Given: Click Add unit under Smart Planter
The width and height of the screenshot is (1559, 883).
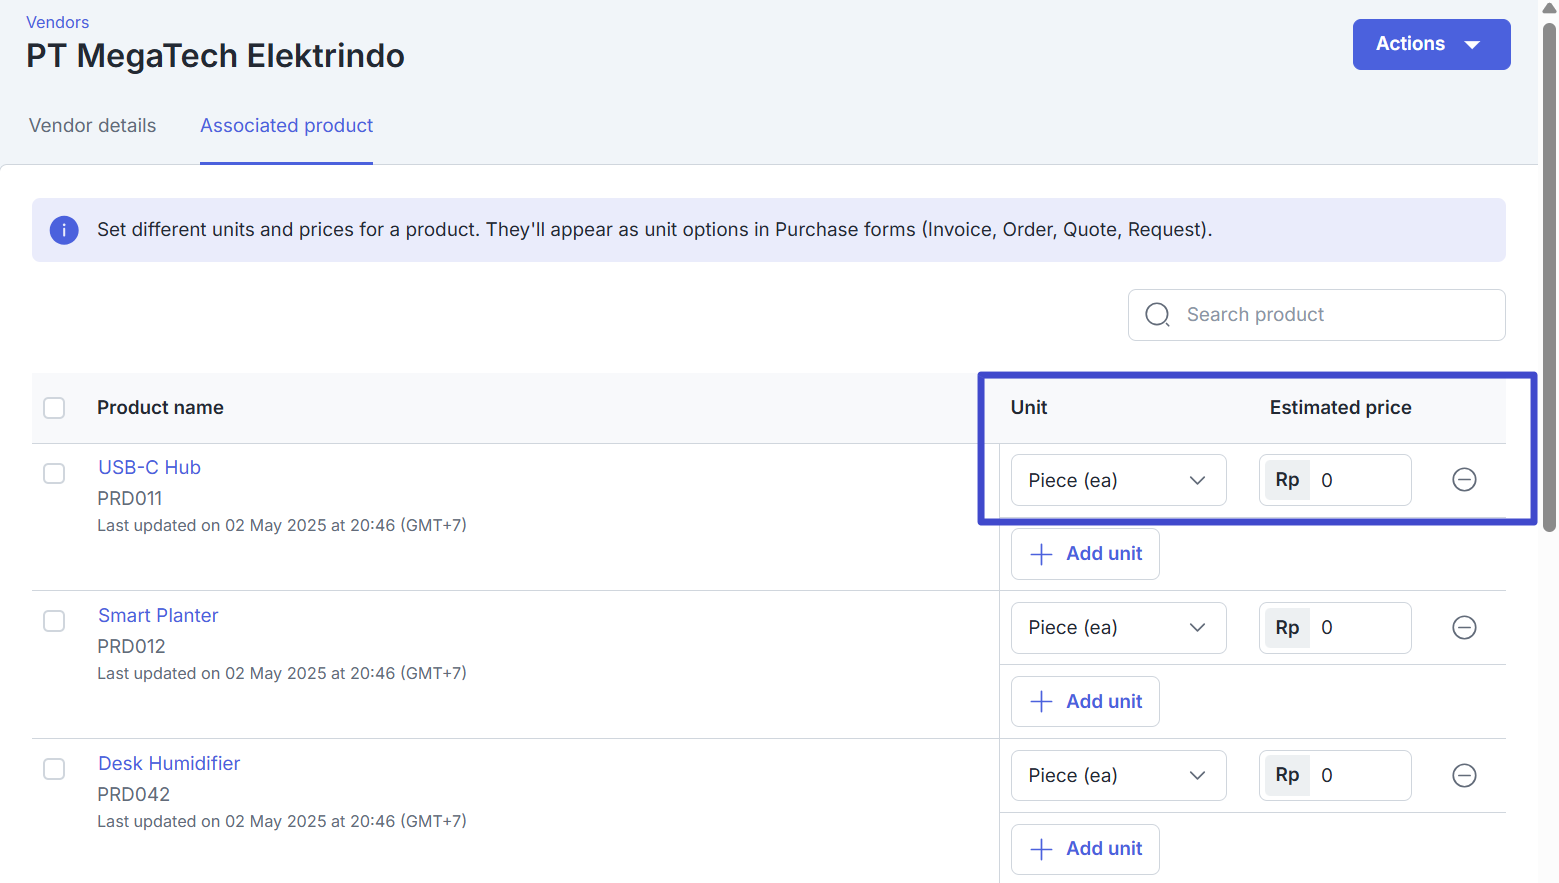Looking at the screenshot, I should coord(1085,702).
